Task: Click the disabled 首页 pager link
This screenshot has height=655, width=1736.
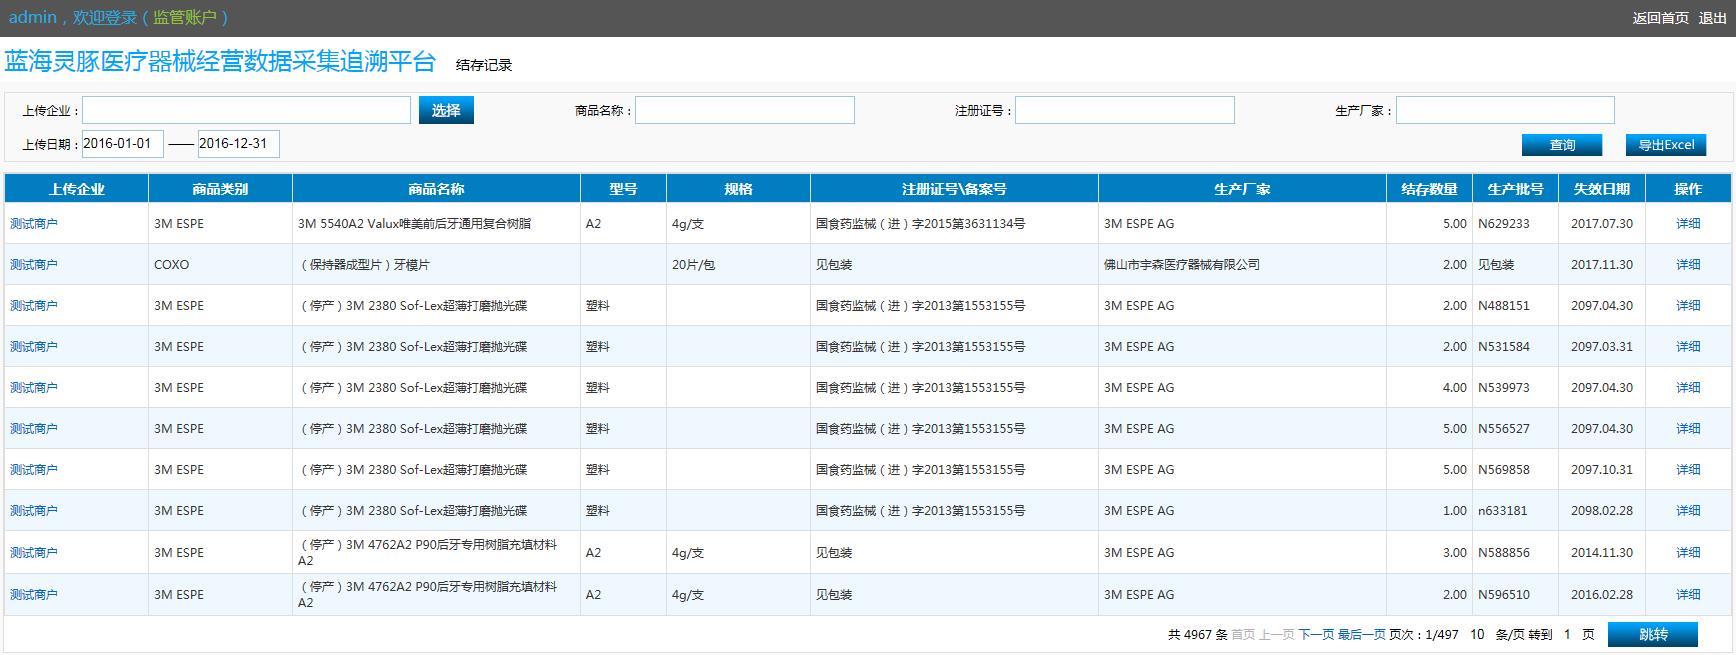Action: 1243,635
